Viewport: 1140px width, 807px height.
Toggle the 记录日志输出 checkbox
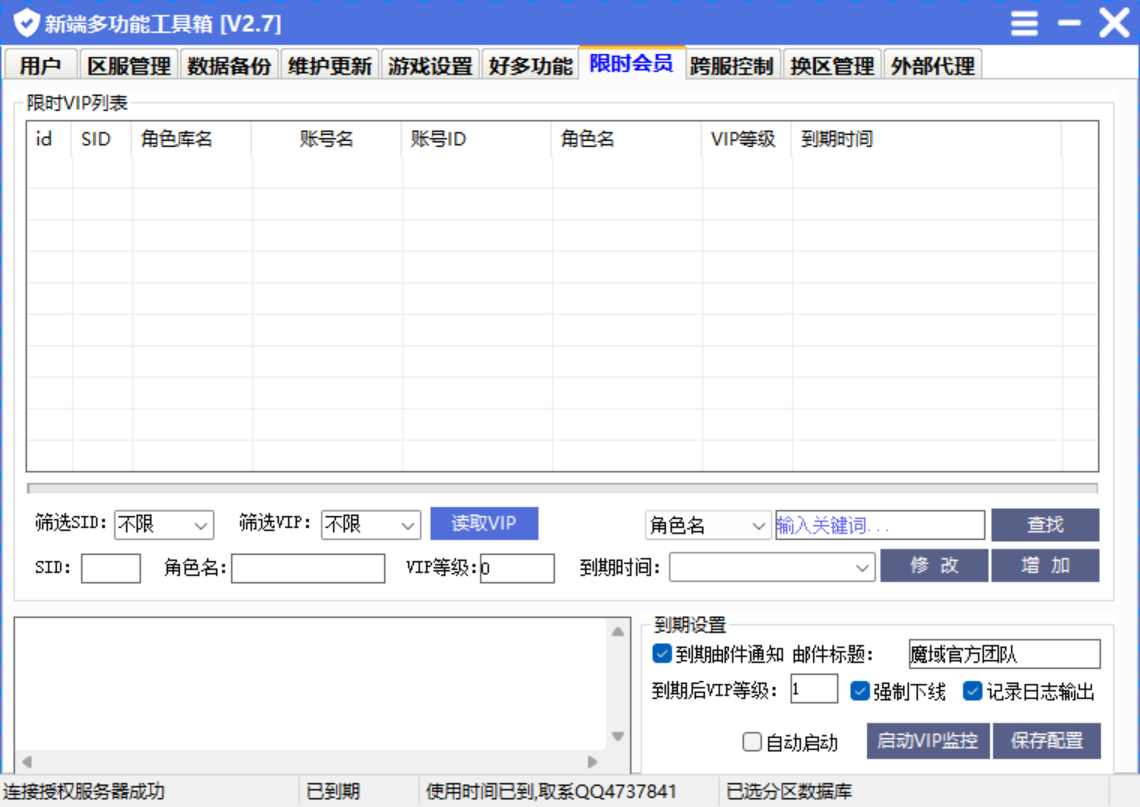point(973,691)
